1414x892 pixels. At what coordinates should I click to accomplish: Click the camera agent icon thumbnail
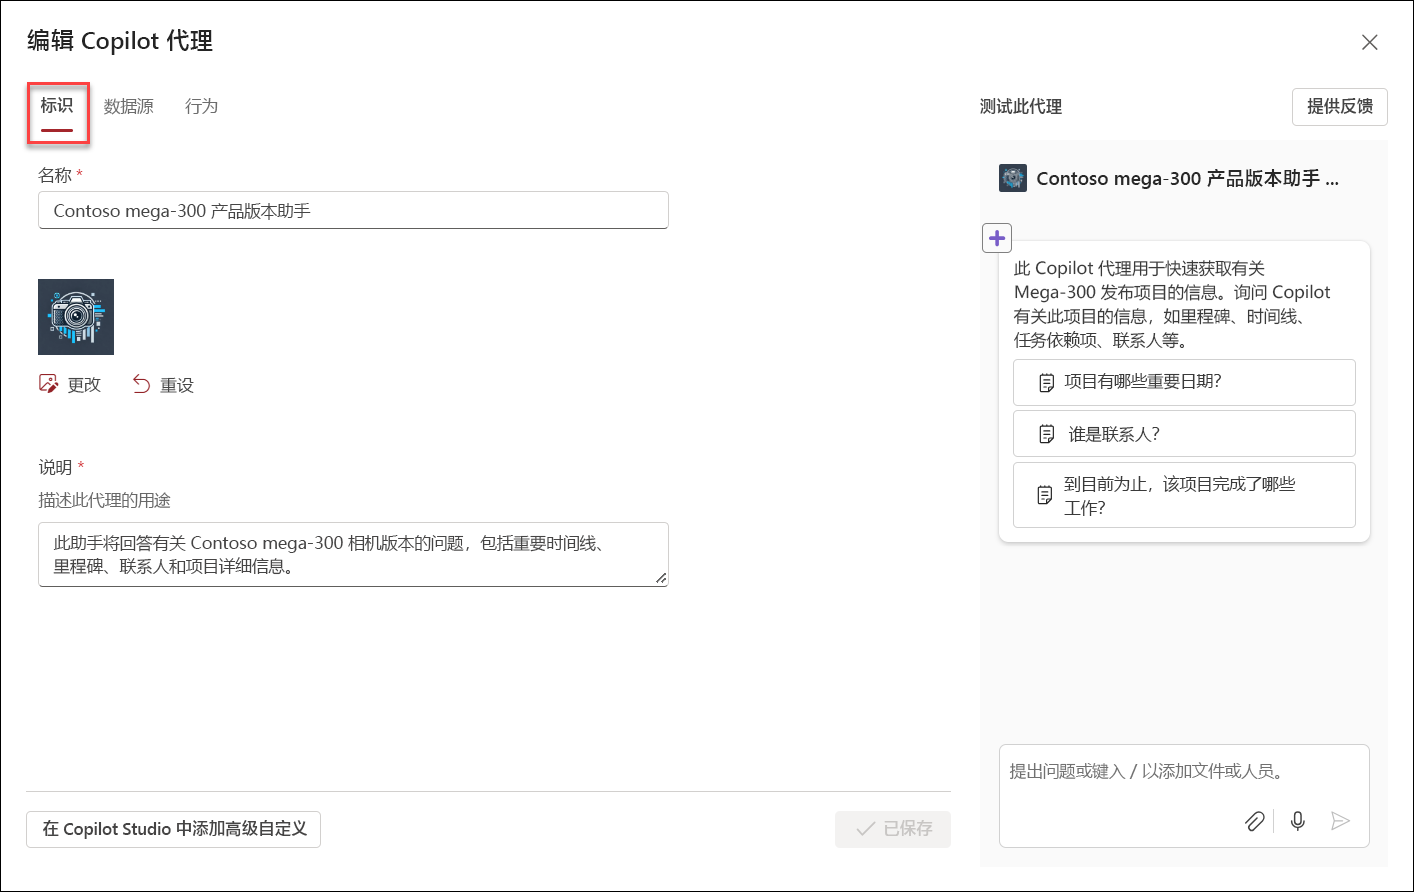(76, 317)
